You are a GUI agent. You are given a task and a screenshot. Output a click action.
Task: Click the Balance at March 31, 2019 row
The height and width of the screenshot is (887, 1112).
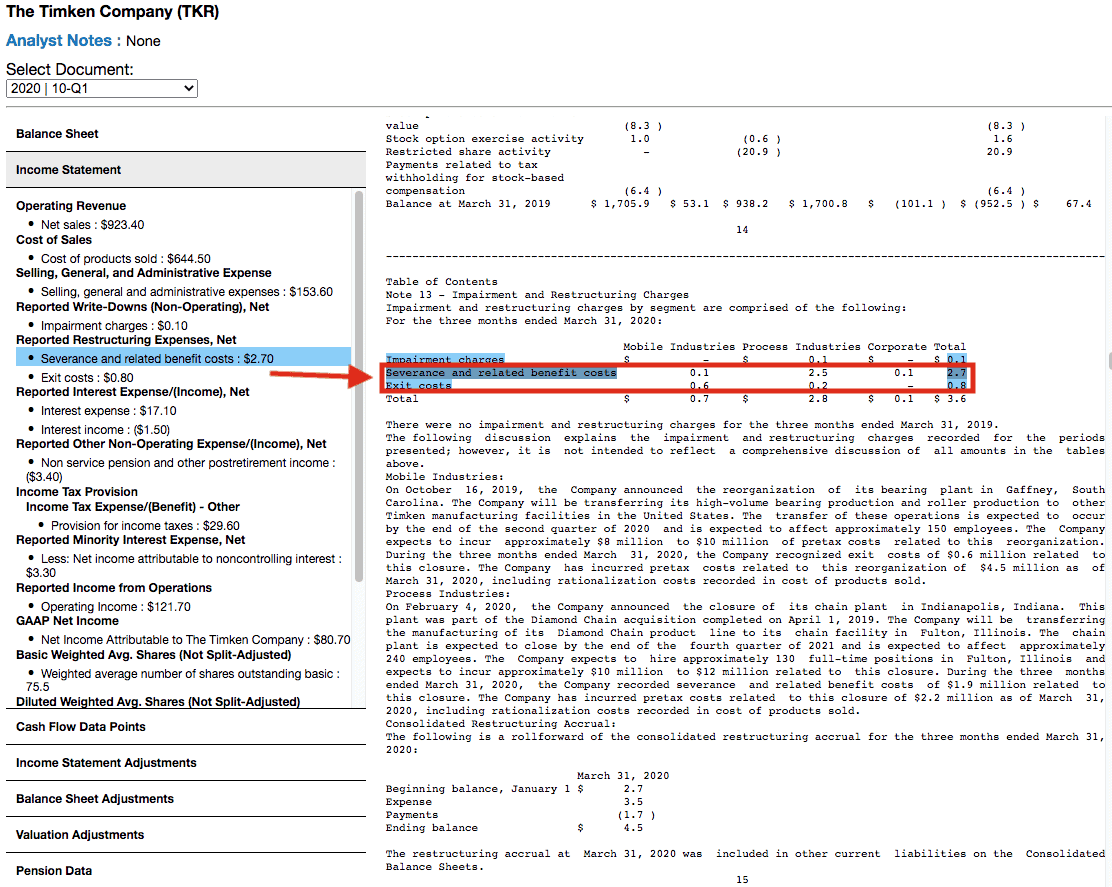click(738, 204)
